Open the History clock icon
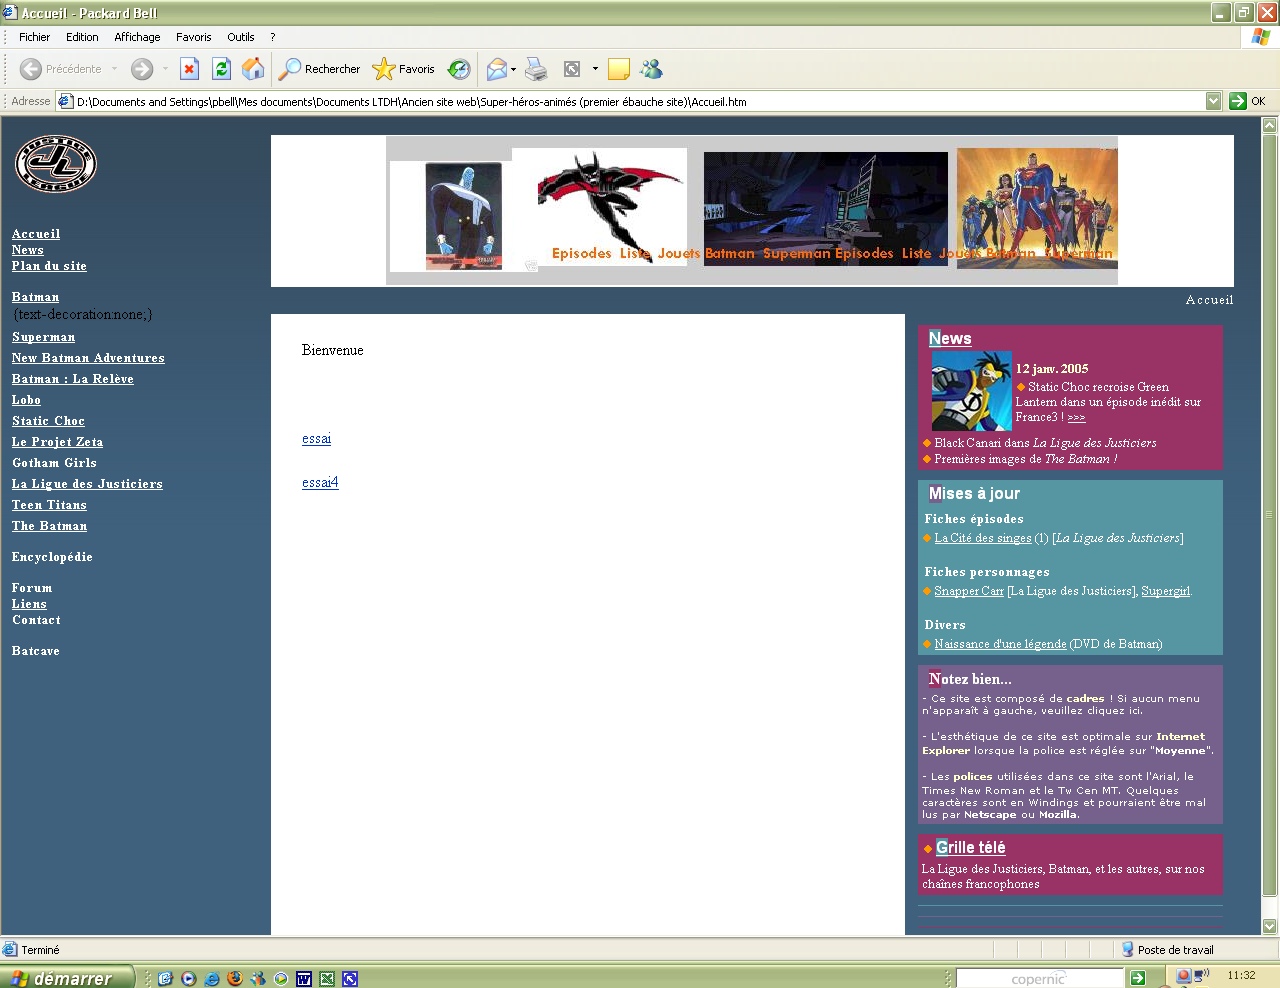The width and height of the screenshot is (1280, 988). (459, 69)
